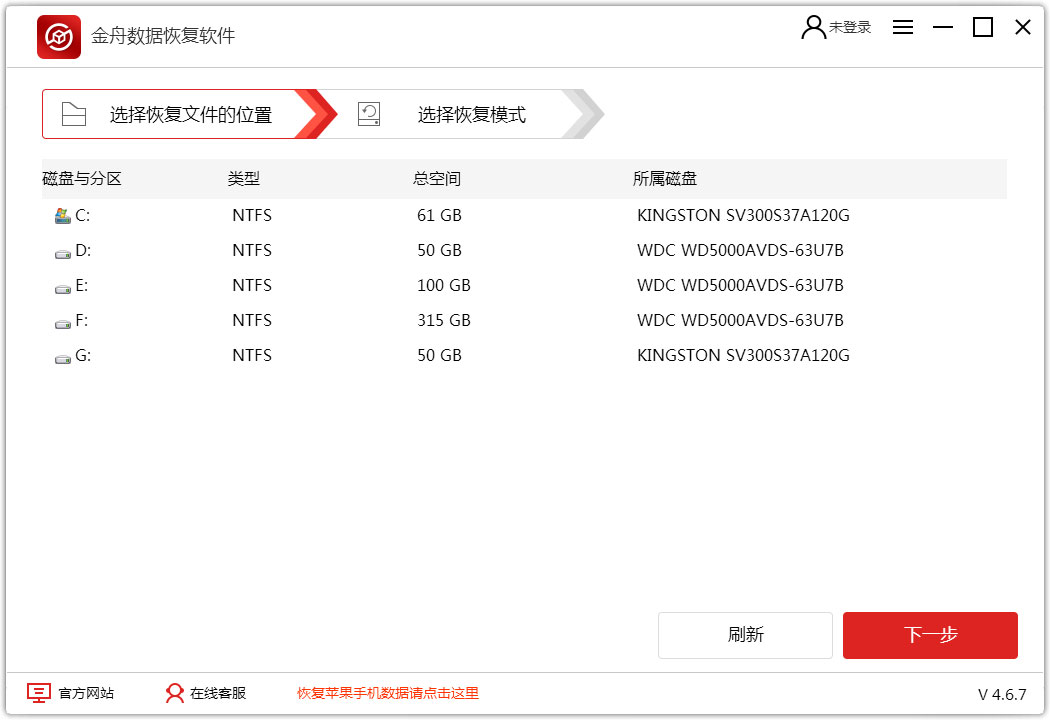Click the C: system drive icon
1050x720 pixels.
click(62, 215)
